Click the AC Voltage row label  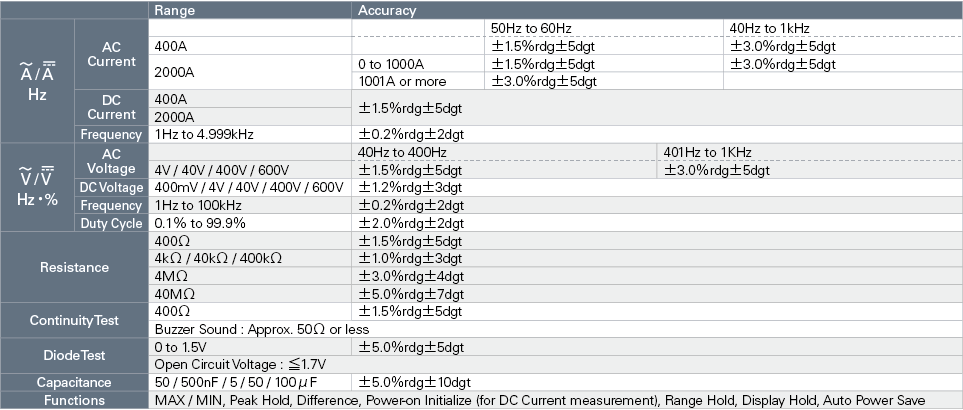112,161
